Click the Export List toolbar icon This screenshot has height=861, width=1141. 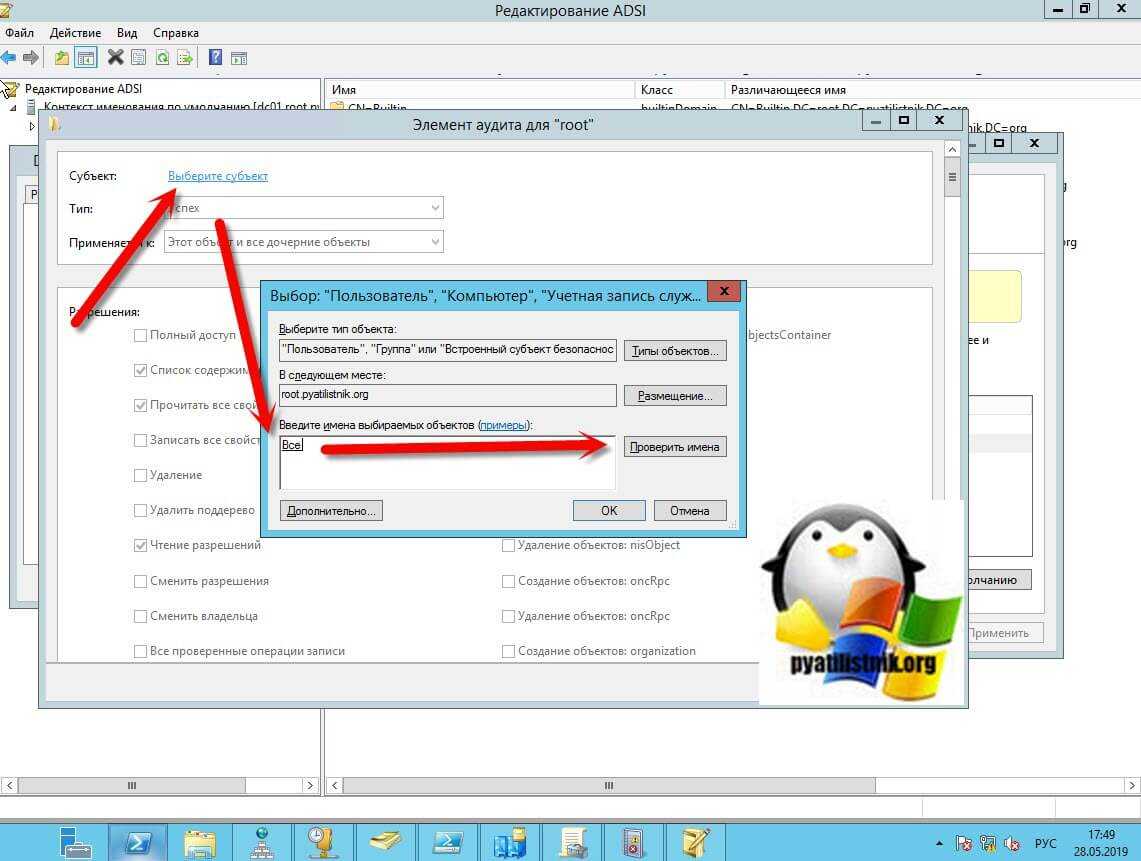coord(185,58)
